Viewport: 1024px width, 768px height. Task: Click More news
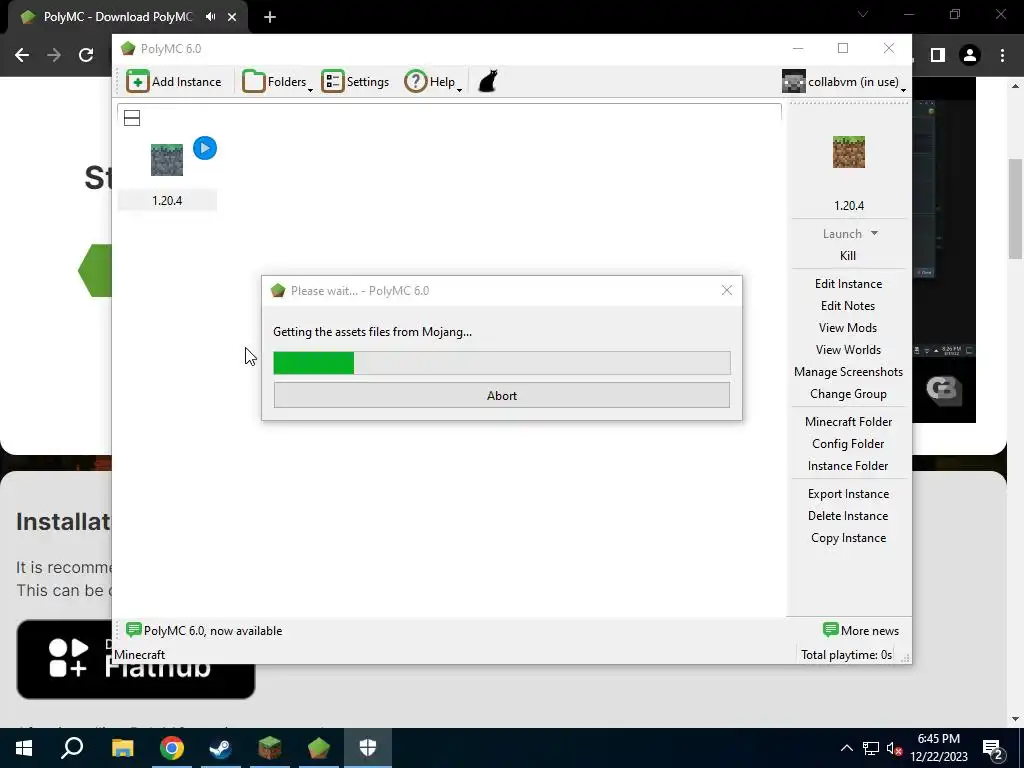click(861, 631)
